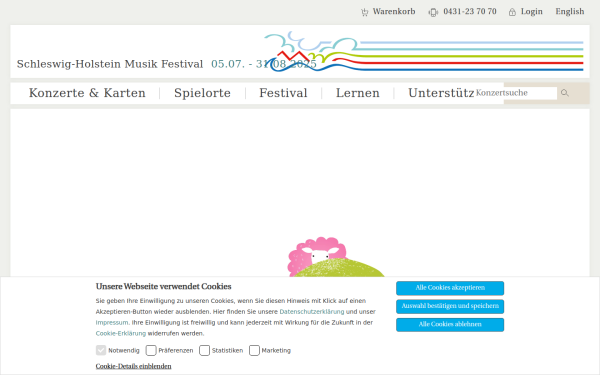Expand Cookie-Details einblenden
Screen dimensions: 600x375
(134, 366)
